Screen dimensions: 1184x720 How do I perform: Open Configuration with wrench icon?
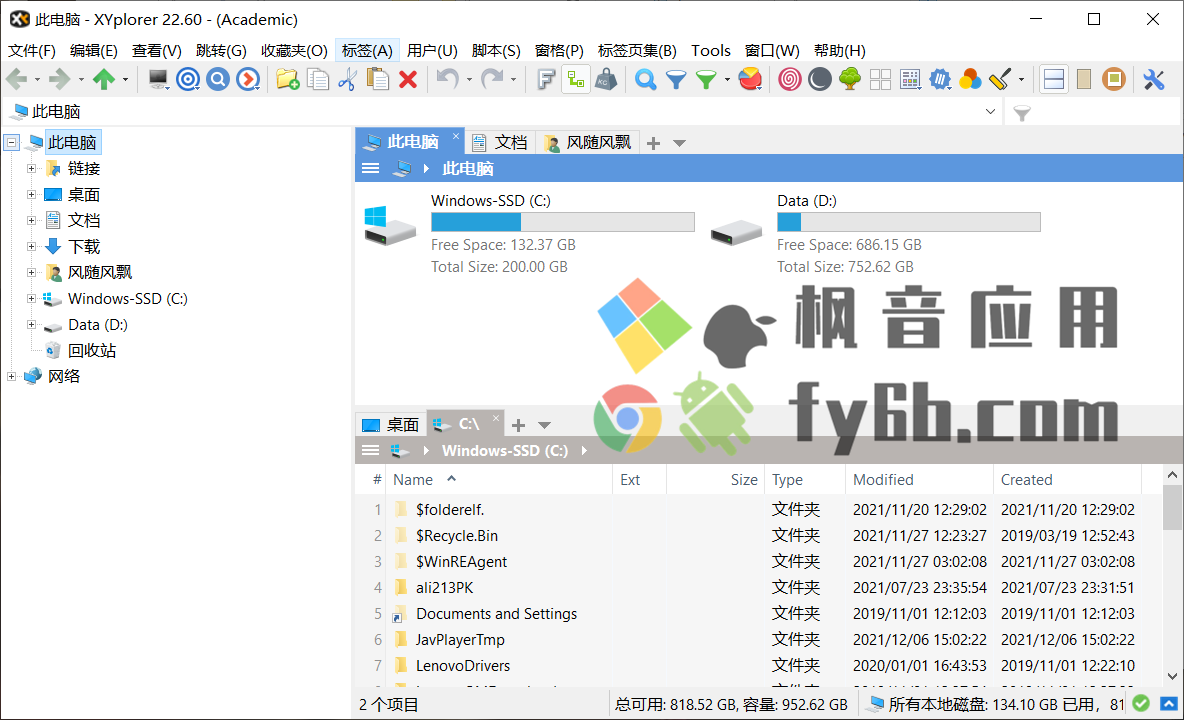1154,79
